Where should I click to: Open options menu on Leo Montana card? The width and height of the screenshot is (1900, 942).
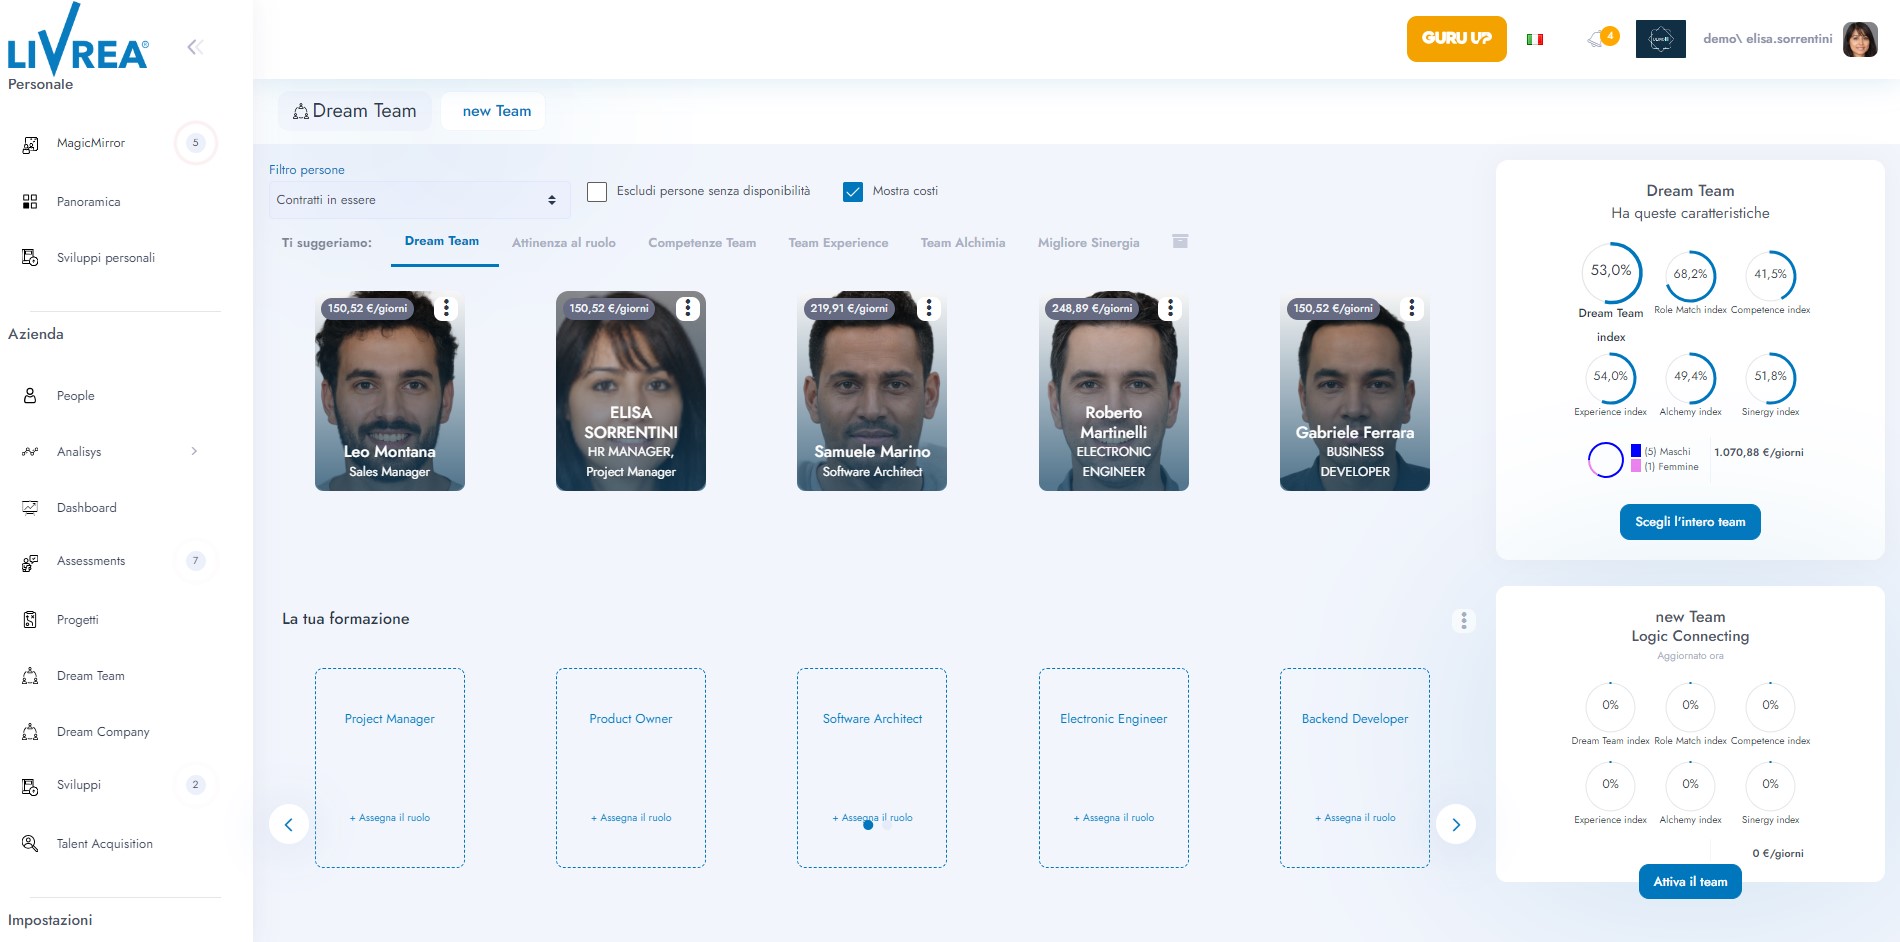click(x=446, y=308)
